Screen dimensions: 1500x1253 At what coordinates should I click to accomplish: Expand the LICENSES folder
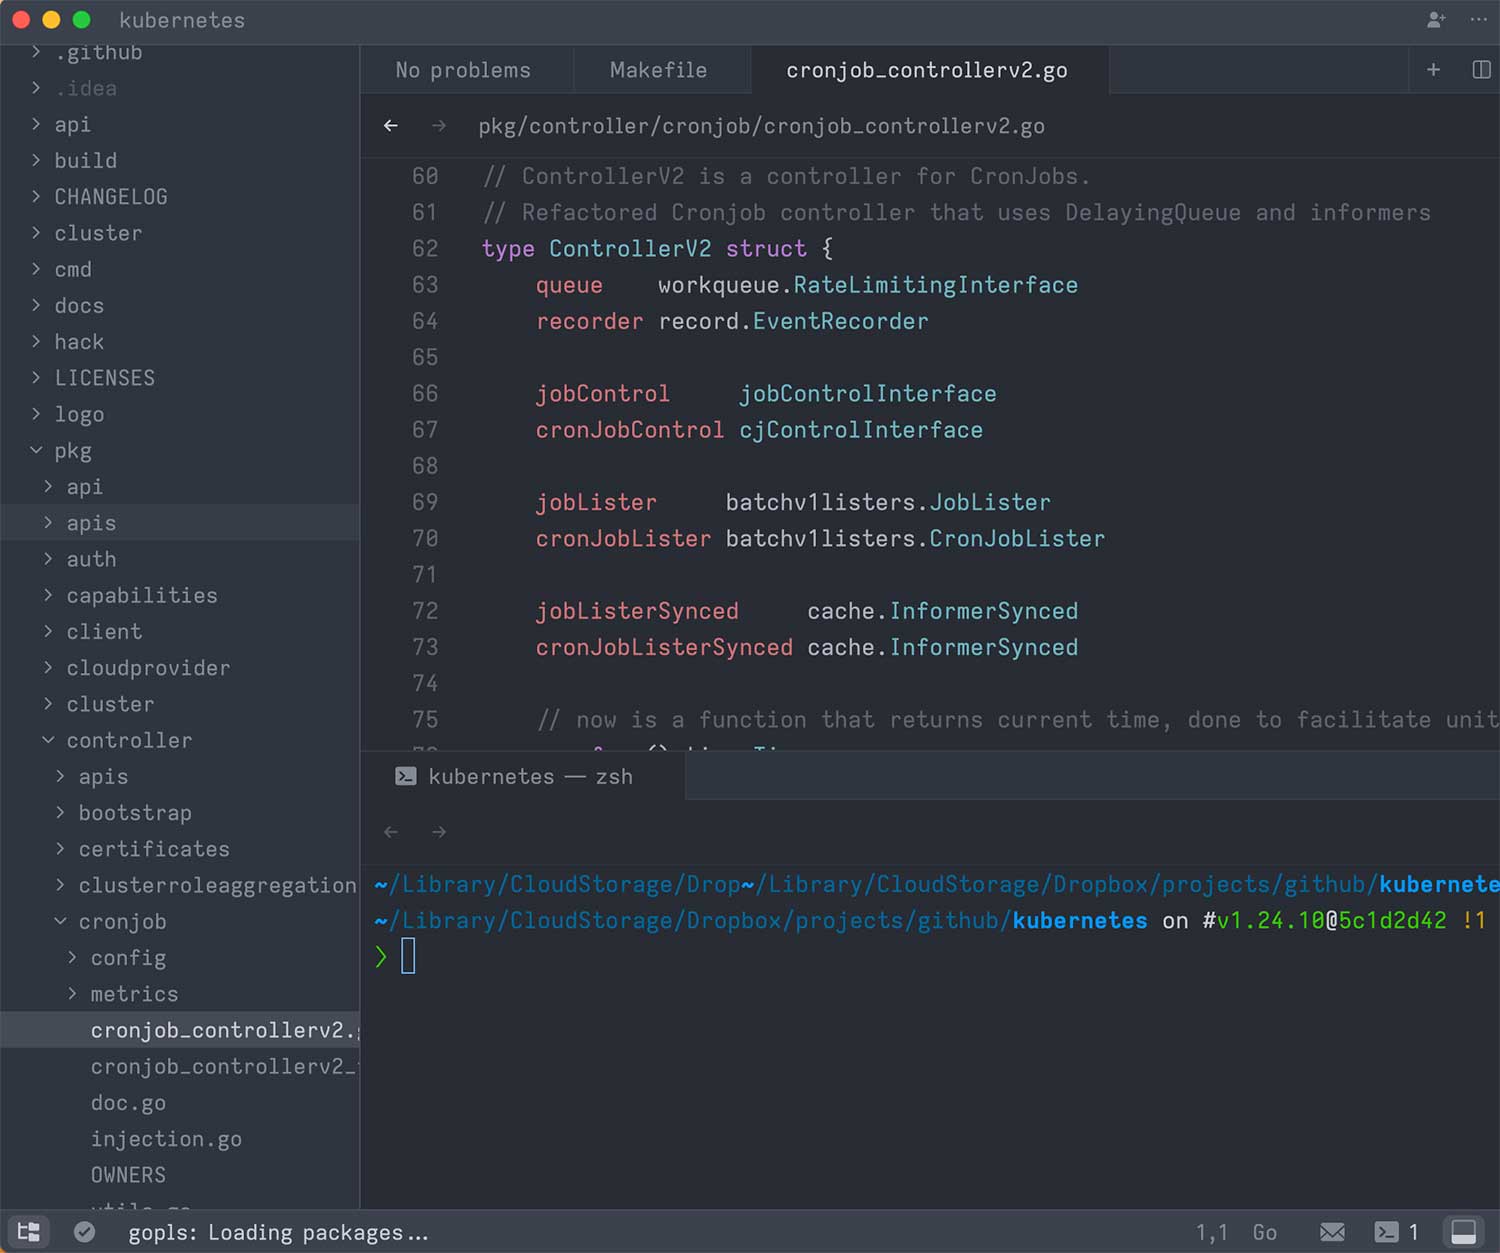coord(180,378)
